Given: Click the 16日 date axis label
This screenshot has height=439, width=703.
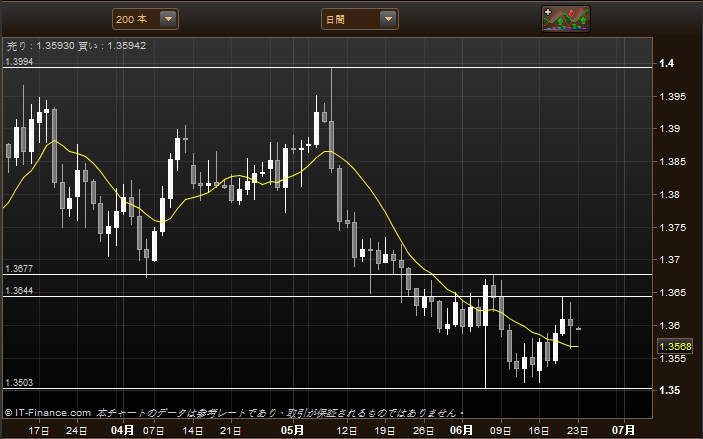Looking at the screenshot, I should pos(539,431).
